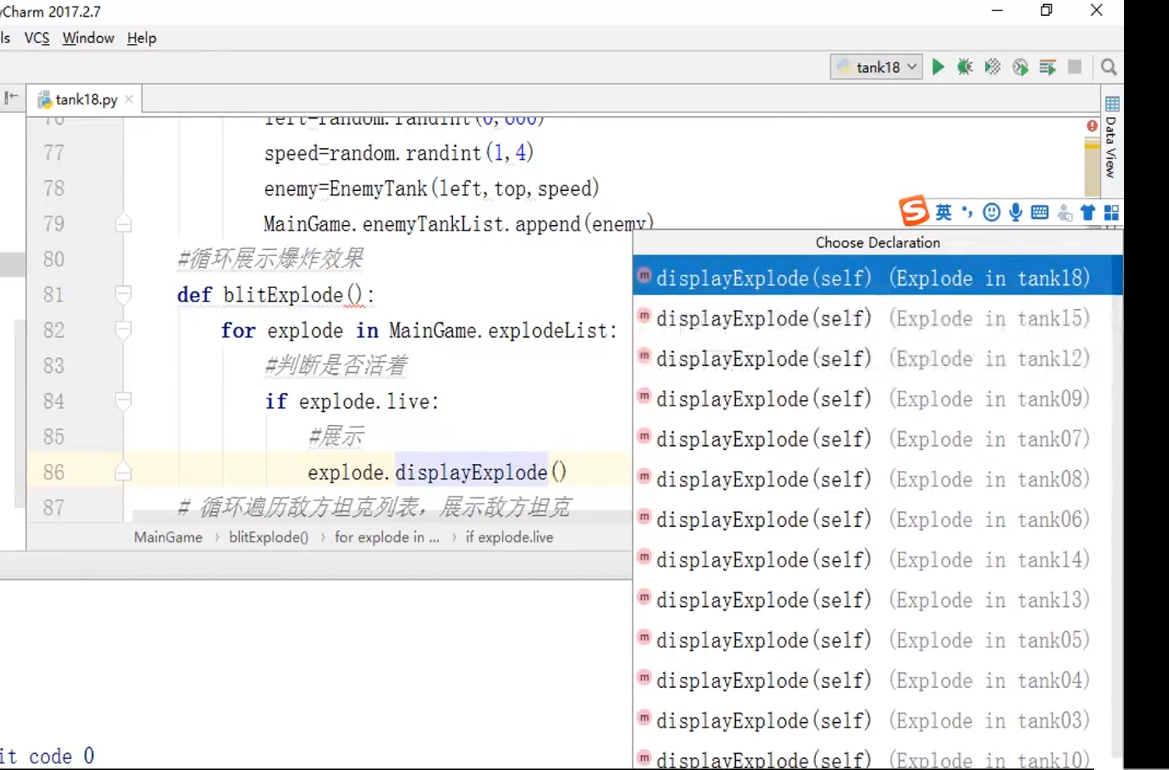This screenshot has width=1169, height=770.
Task: Collapse the for loop fold on line 82
Action: (124, 330)
